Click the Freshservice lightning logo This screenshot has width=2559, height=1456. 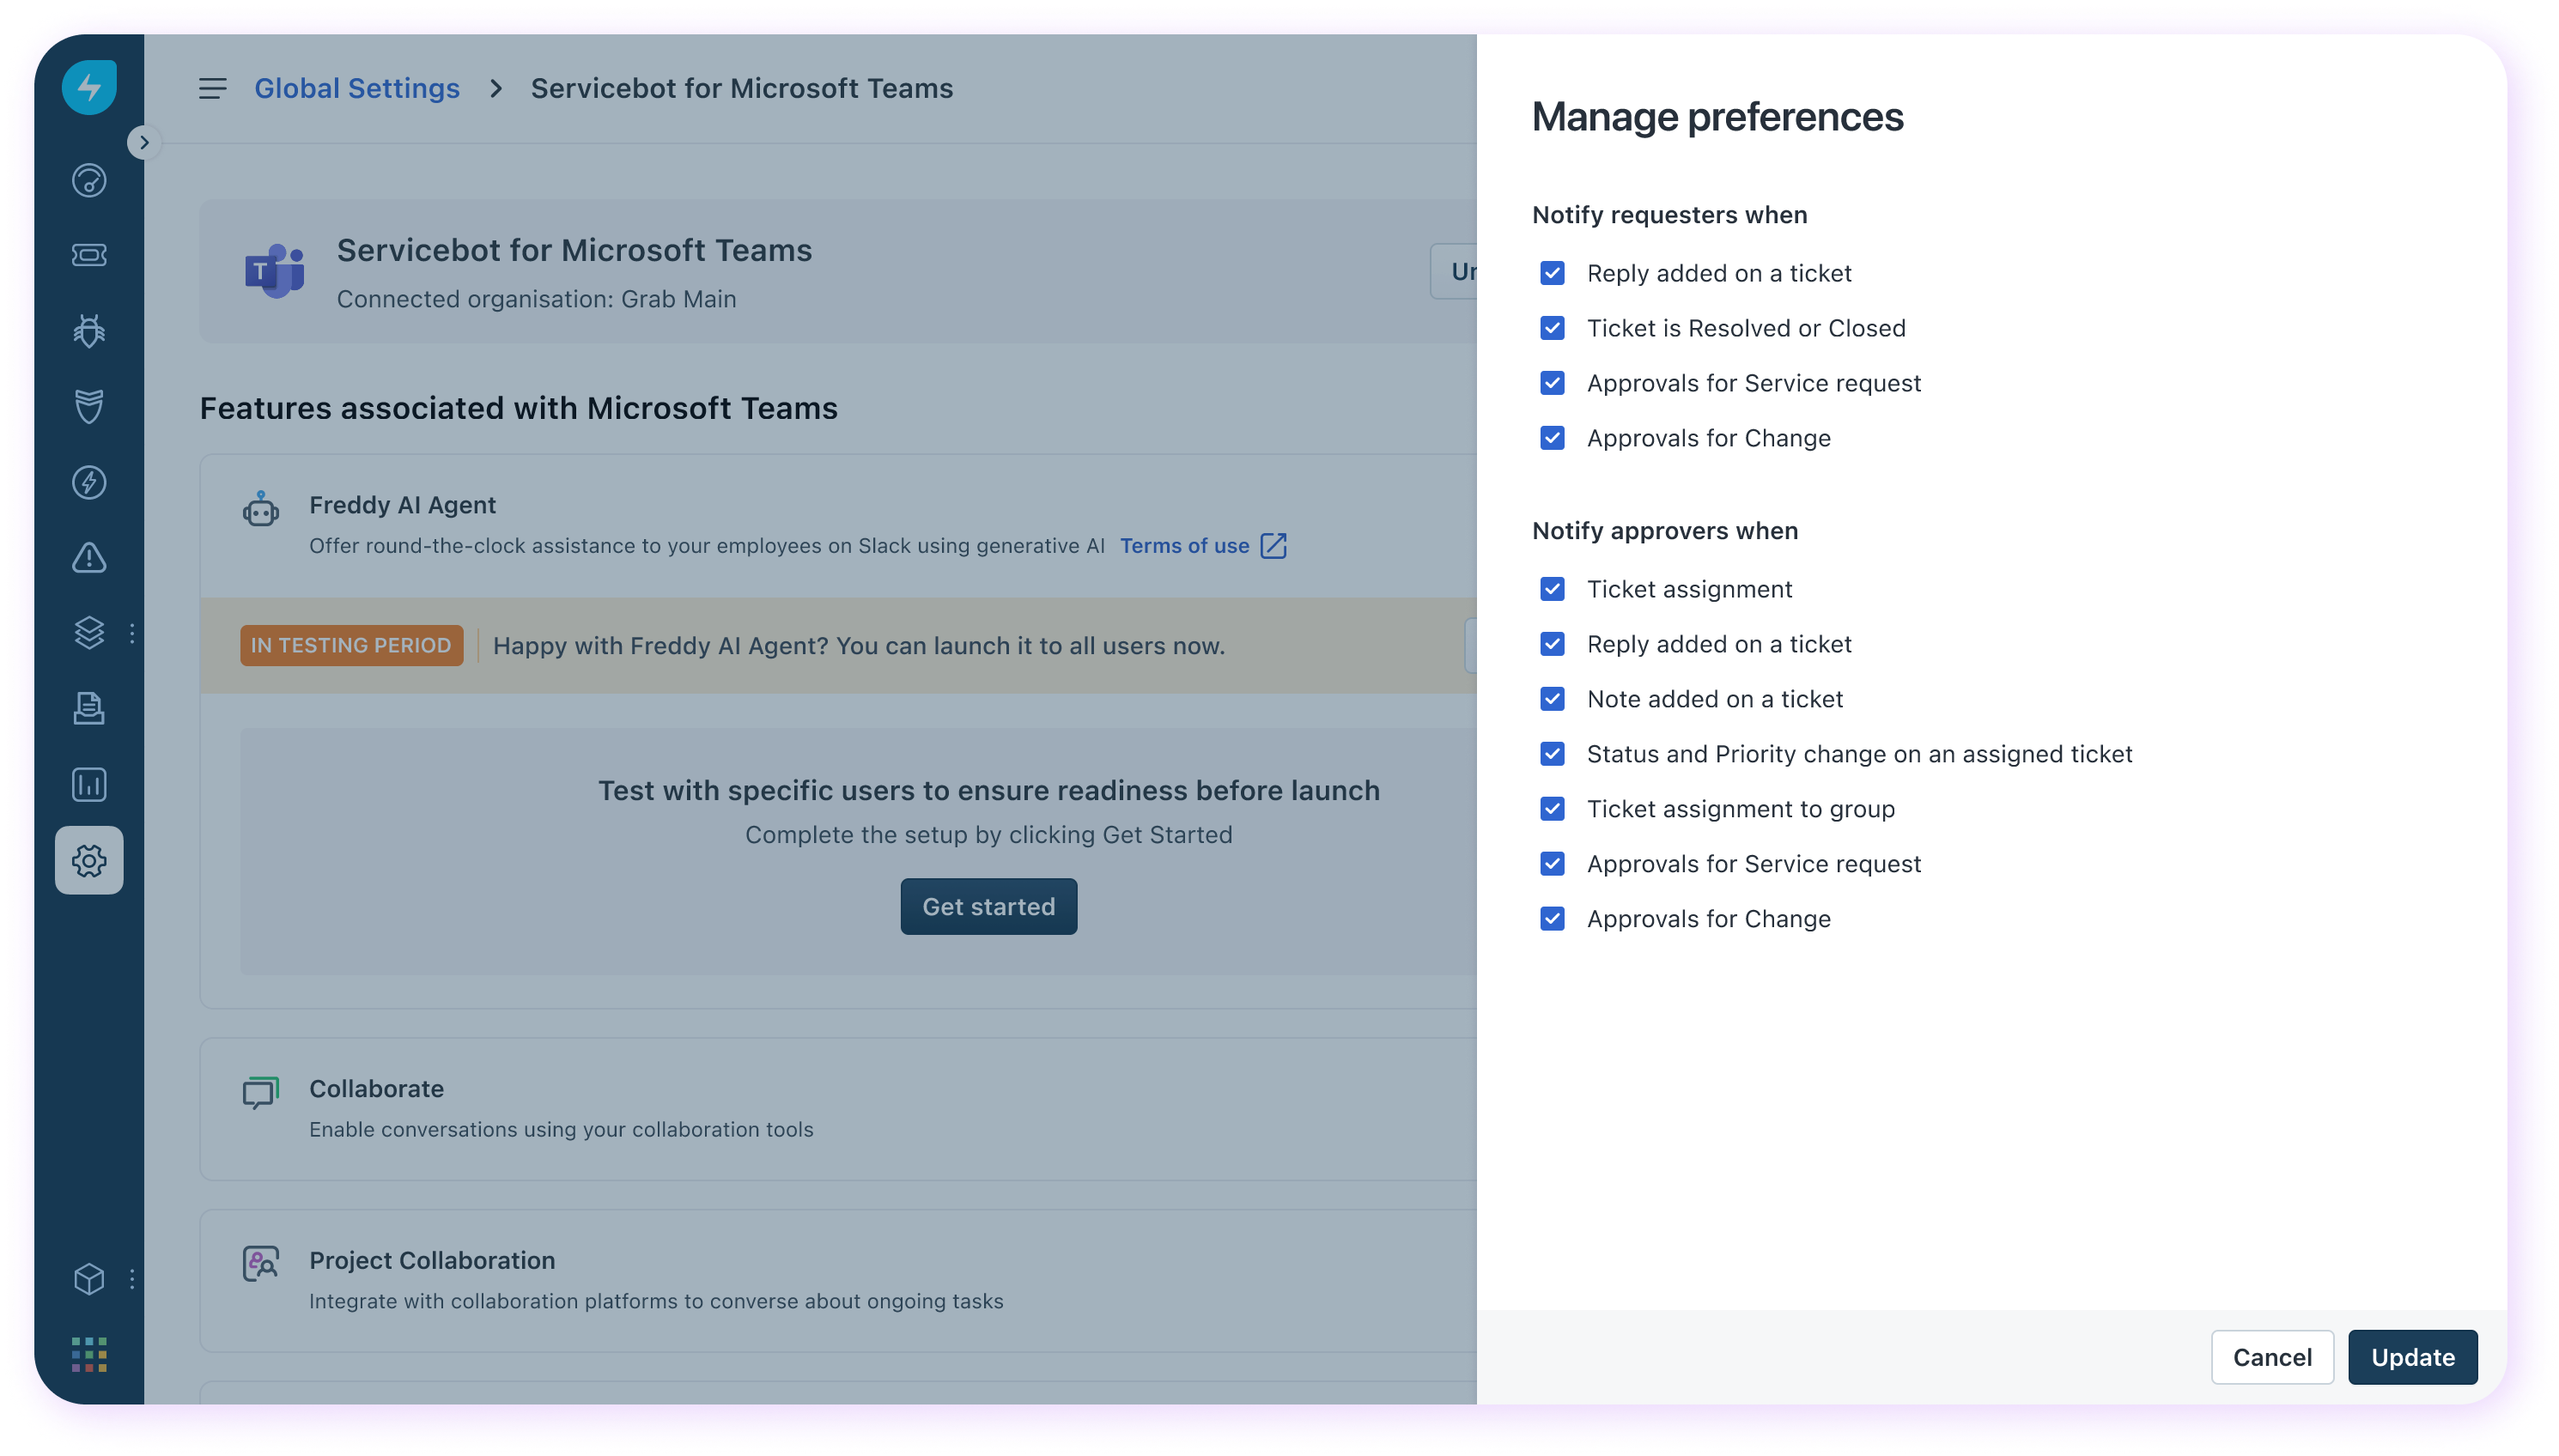(x=89, y=87)
